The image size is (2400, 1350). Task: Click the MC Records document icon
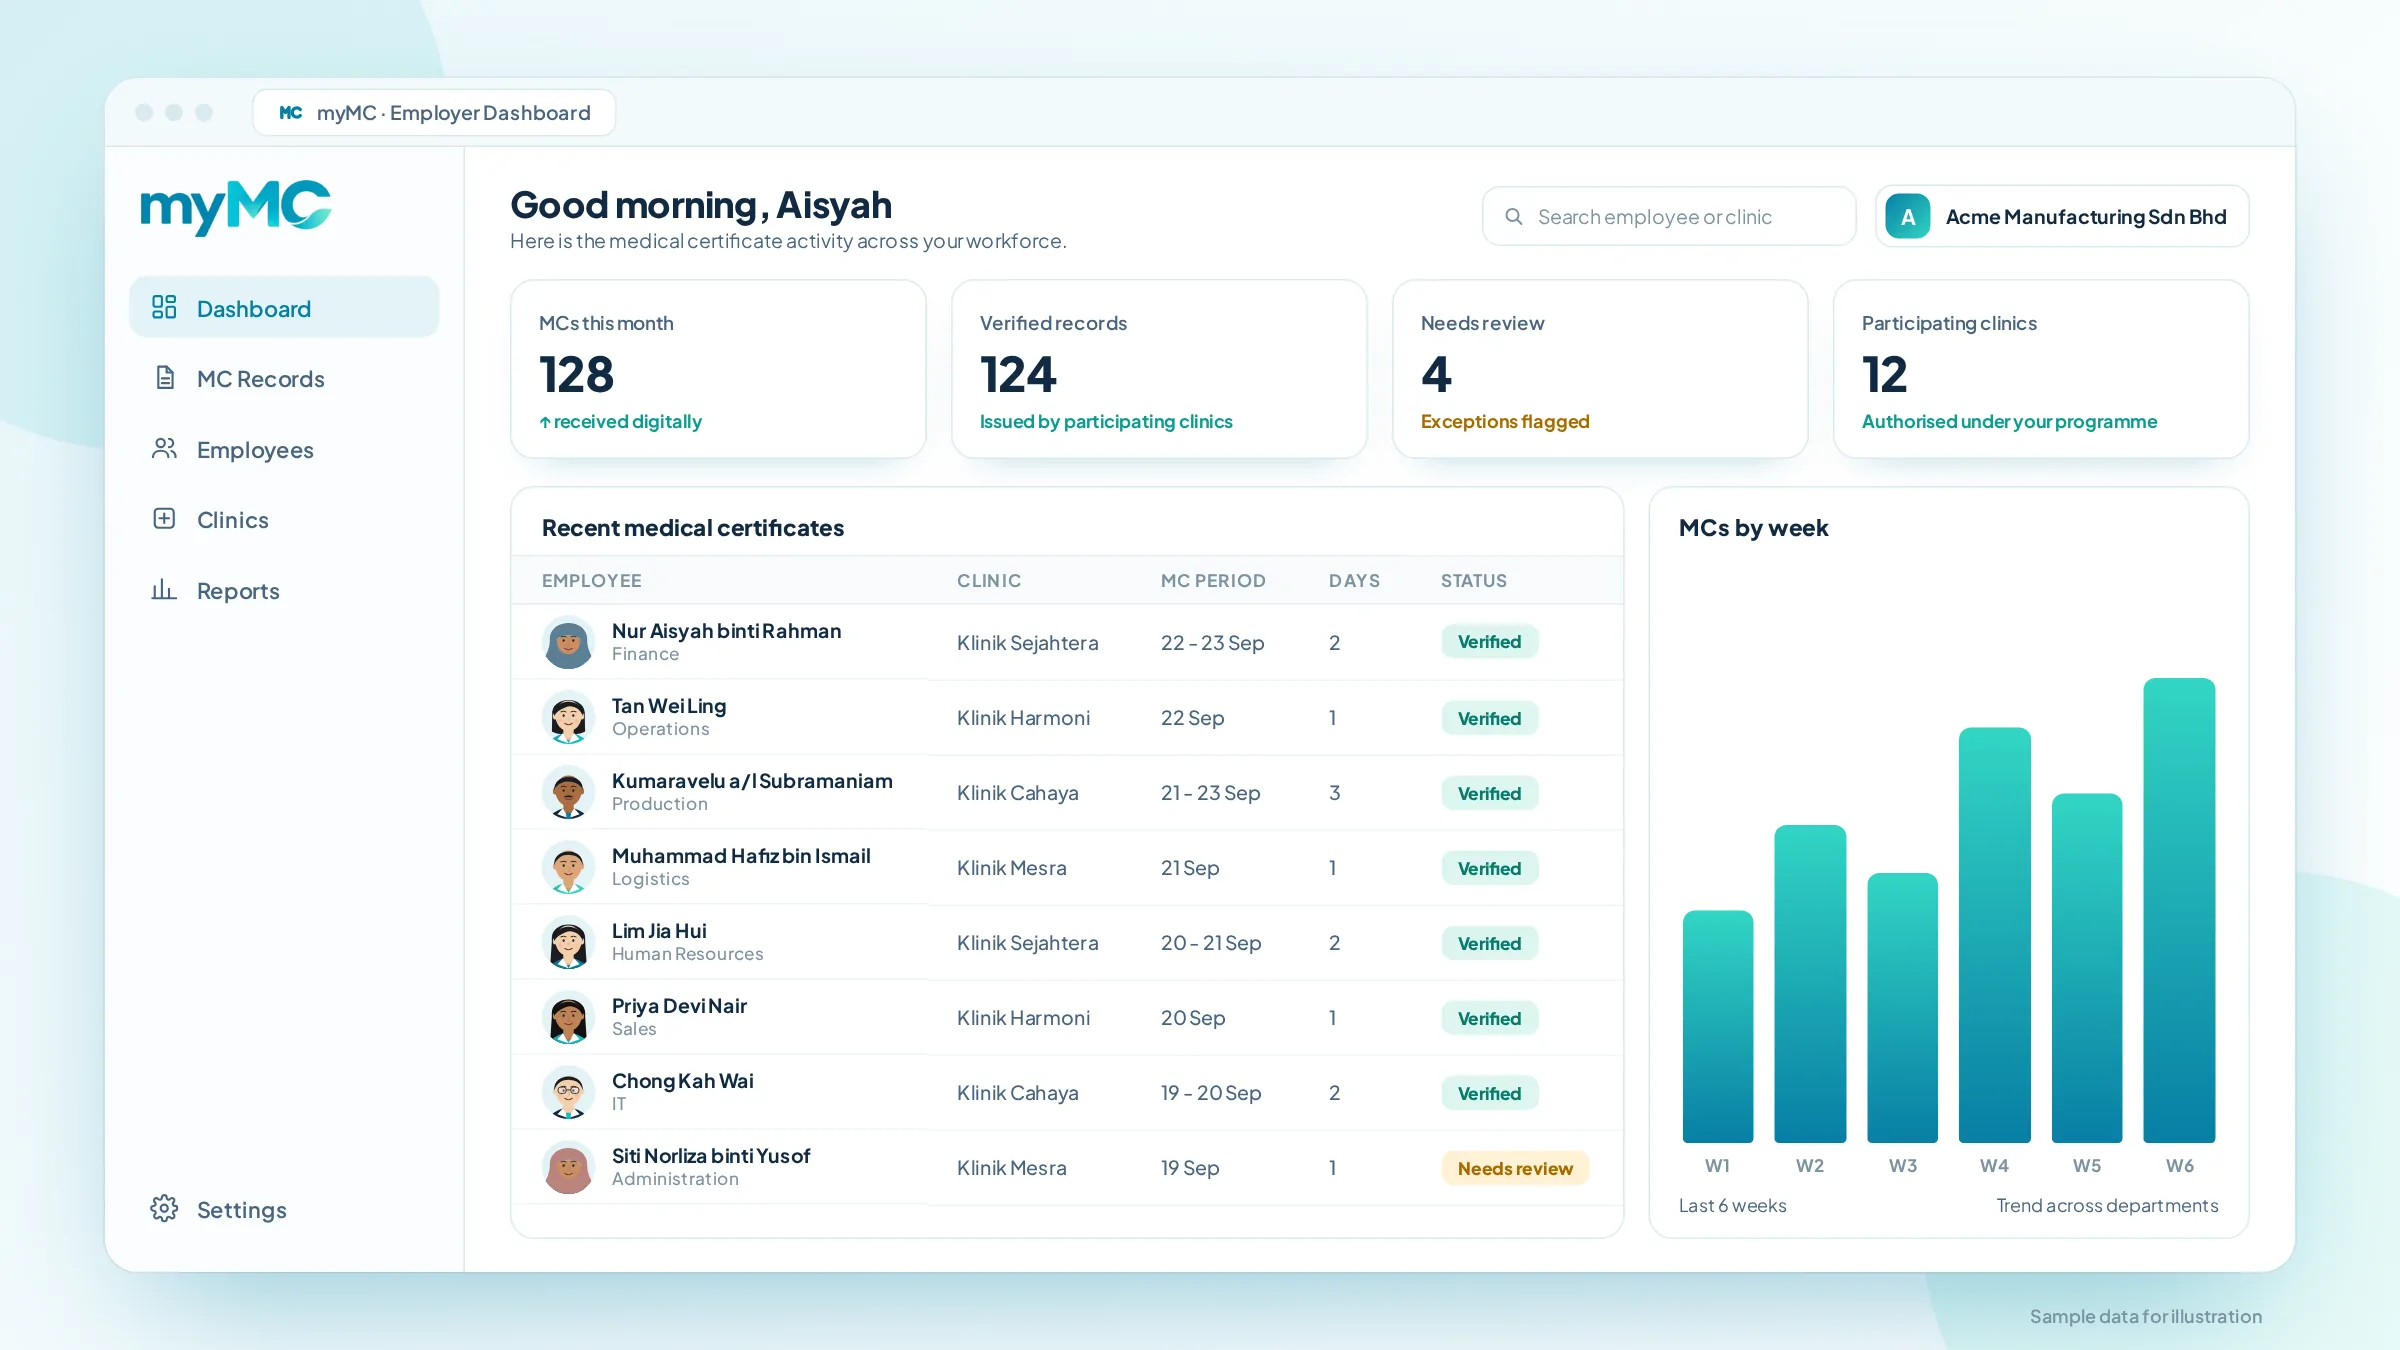click(165, 378)
